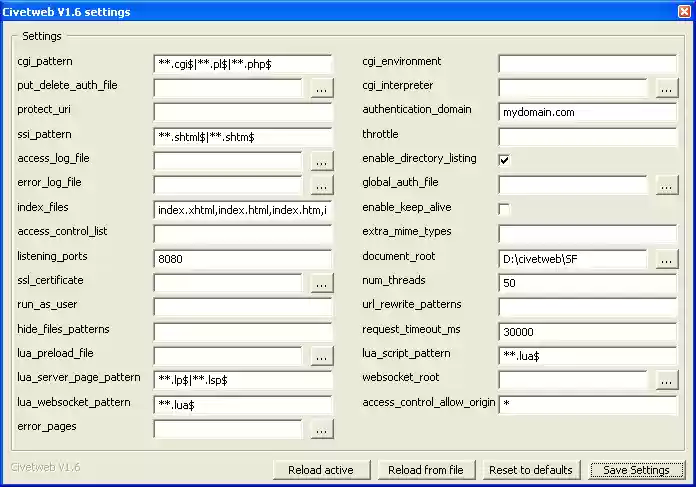
Task: Click the ssl_certificate browse button
Action: click(321, 283)
